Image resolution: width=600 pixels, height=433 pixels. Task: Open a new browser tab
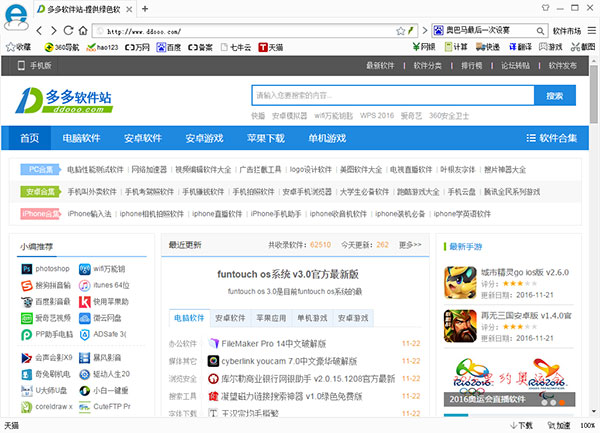[x=145, y=9]
